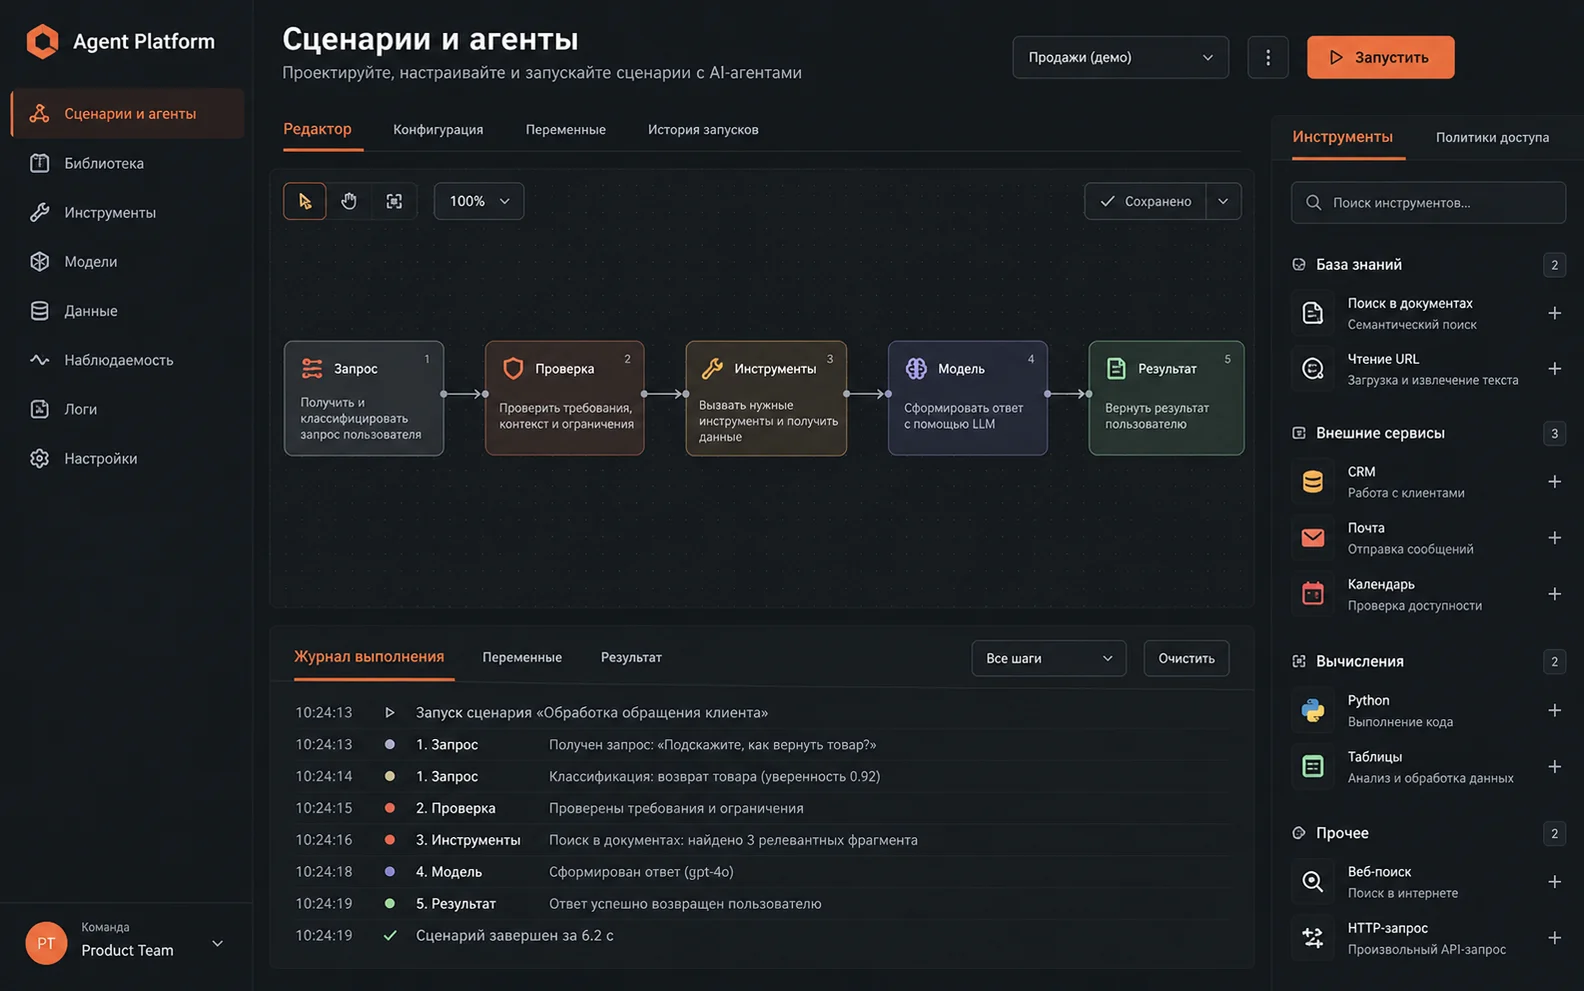This screenshot has height=991, width=1584.
Task: Click the Сохранено status button
Action: [x=1145, y=201]
